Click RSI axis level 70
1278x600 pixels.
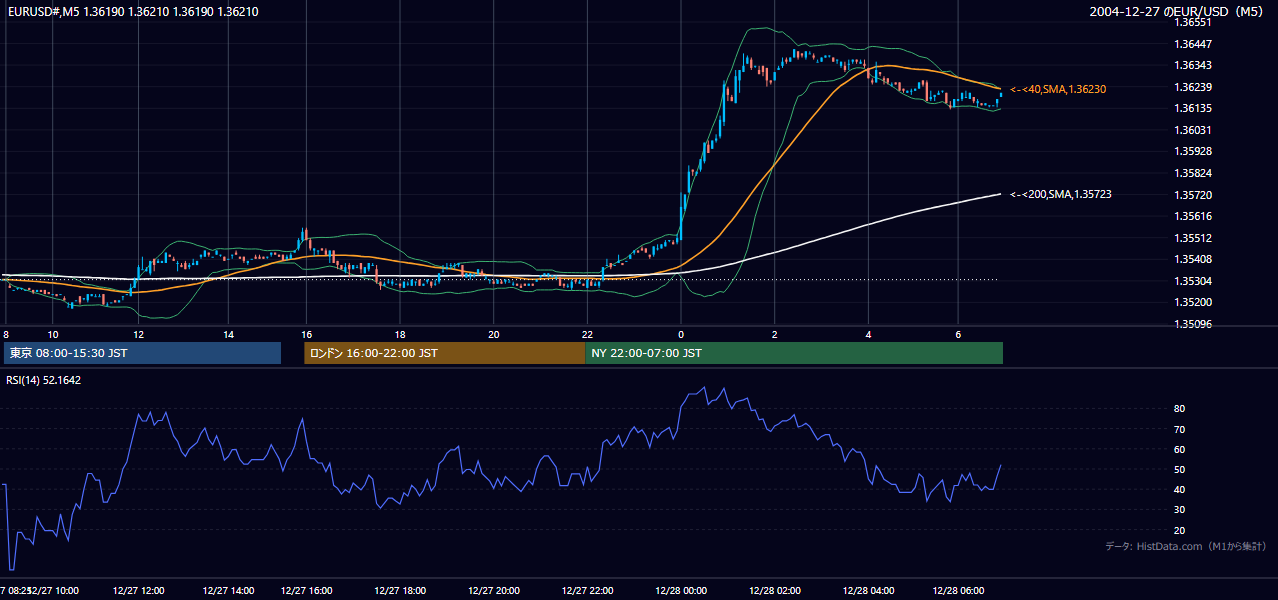1180,429
